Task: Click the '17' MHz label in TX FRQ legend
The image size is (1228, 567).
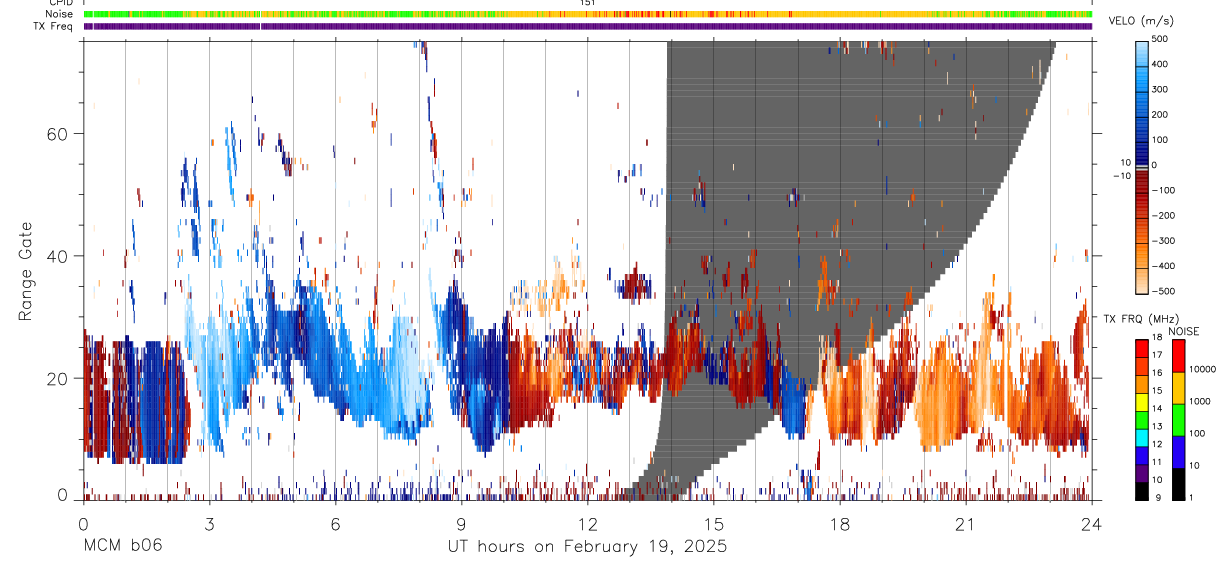Action: click(x=1157, y=357)
